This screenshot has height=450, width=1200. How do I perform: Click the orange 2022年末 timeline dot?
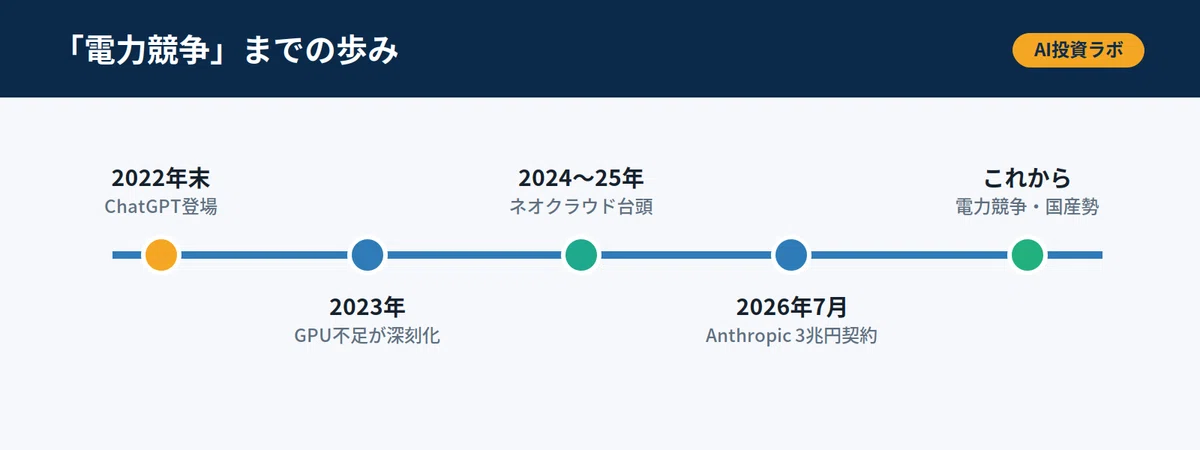coord(161,255)
